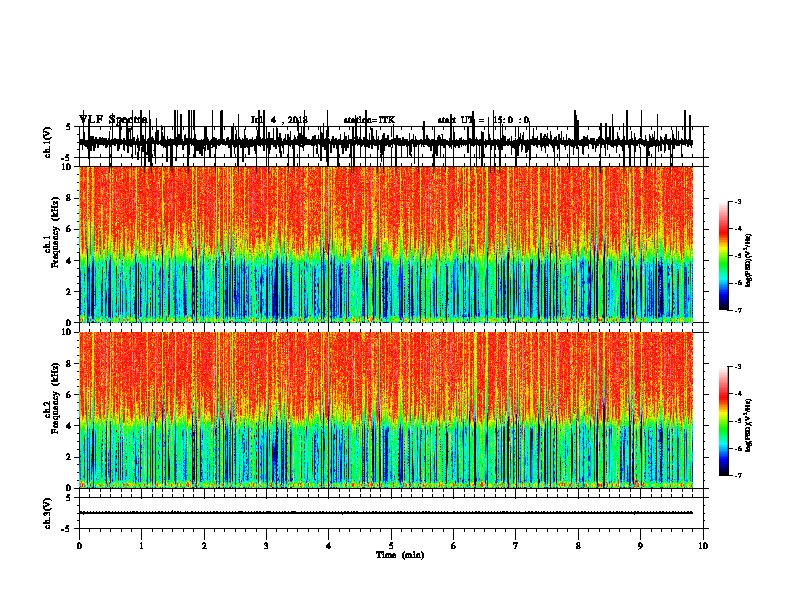The image size is (792, 612).
Task: Click the "-3" label on ch.2 color bar
Action: pyautogui.click(x=737, y=367)
